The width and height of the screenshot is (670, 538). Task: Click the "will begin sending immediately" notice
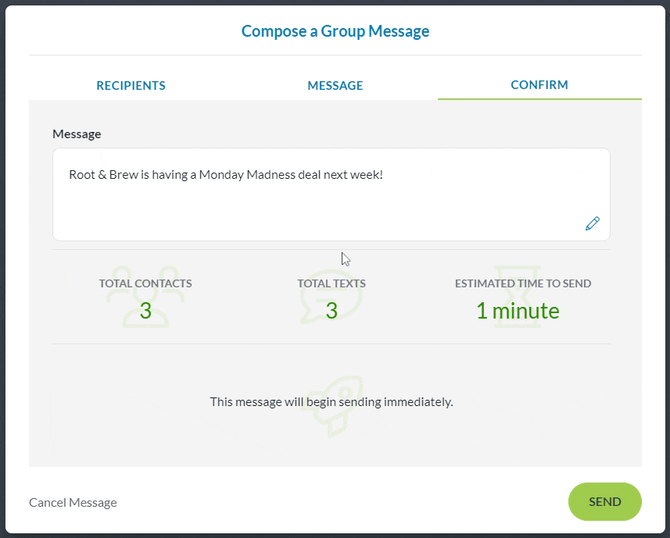point(331,402)
